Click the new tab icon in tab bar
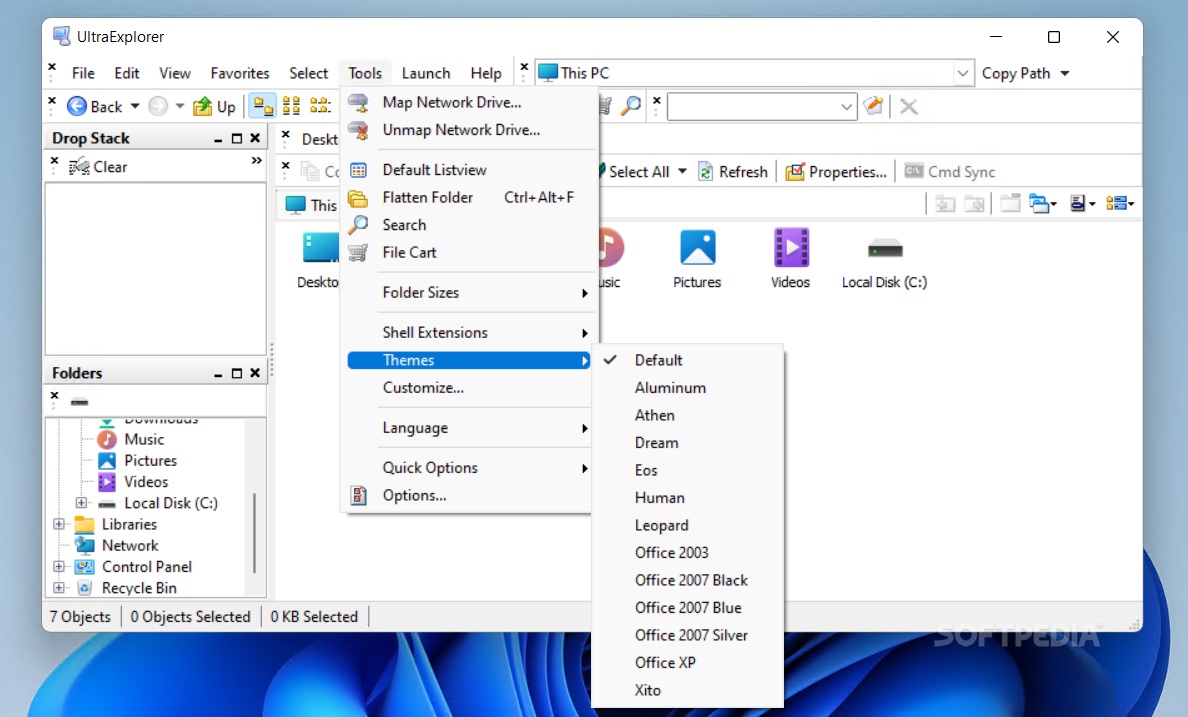 1009,203
